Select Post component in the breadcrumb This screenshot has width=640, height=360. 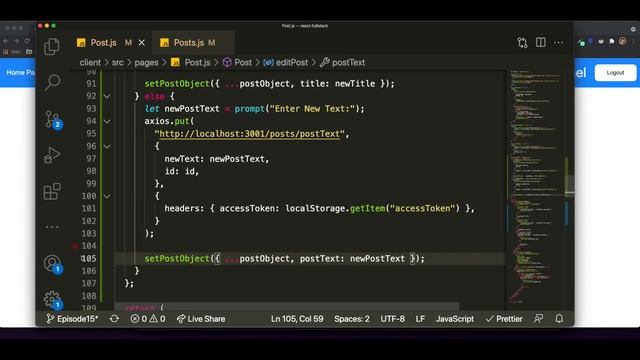(x=238, y=62)
